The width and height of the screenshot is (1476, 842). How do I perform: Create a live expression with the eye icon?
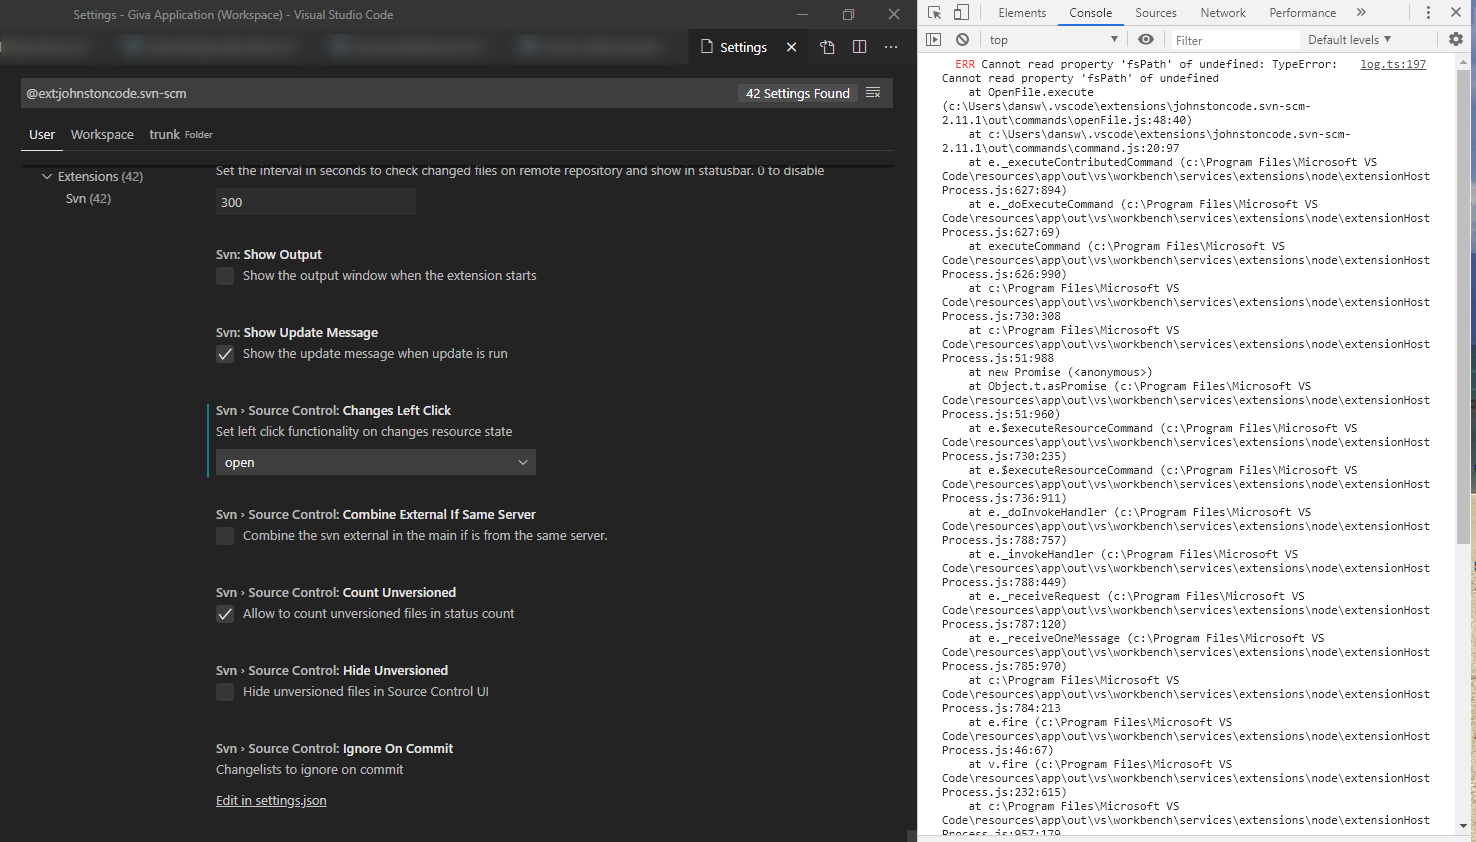pos(1146,39)
